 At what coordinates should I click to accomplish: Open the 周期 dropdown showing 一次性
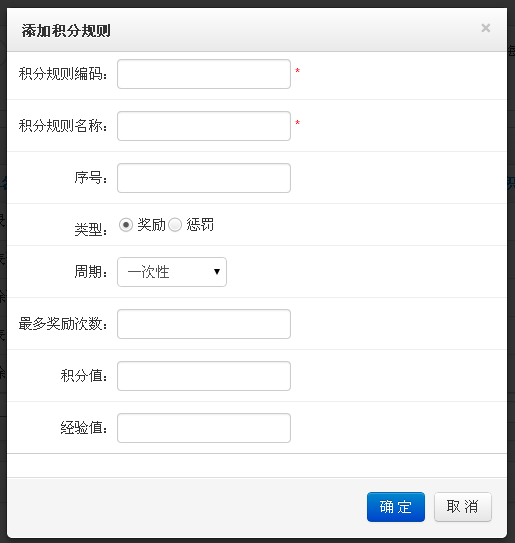coord(172,272)
